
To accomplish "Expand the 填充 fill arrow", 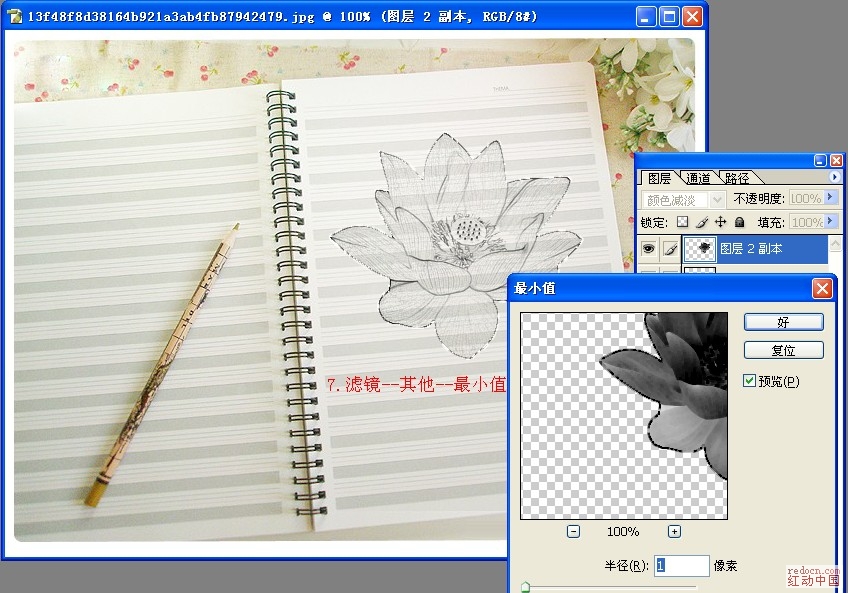I will point(830,222).
